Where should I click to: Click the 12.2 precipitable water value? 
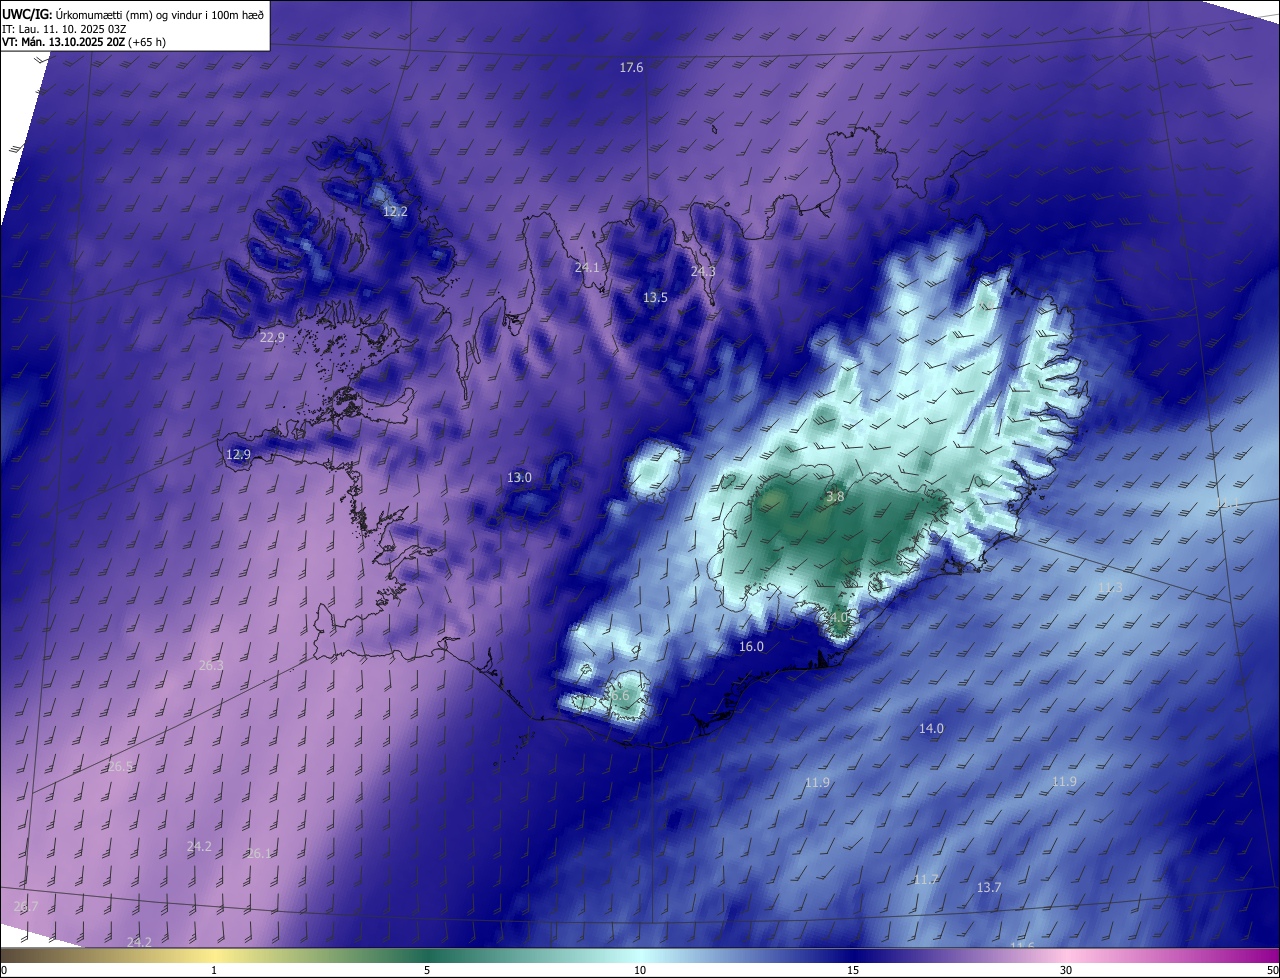pos(395,212)
